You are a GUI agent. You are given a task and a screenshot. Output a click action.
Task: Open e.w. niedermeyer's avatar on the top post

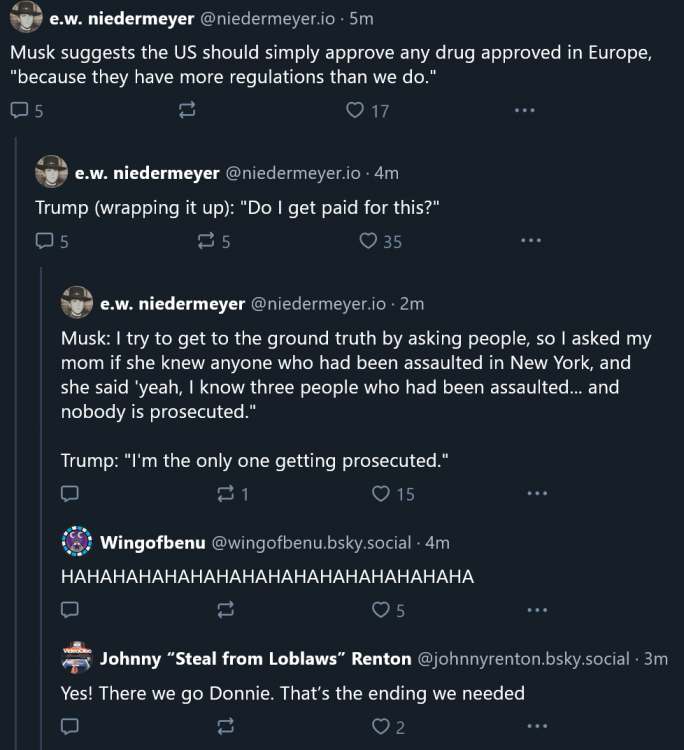26,16
